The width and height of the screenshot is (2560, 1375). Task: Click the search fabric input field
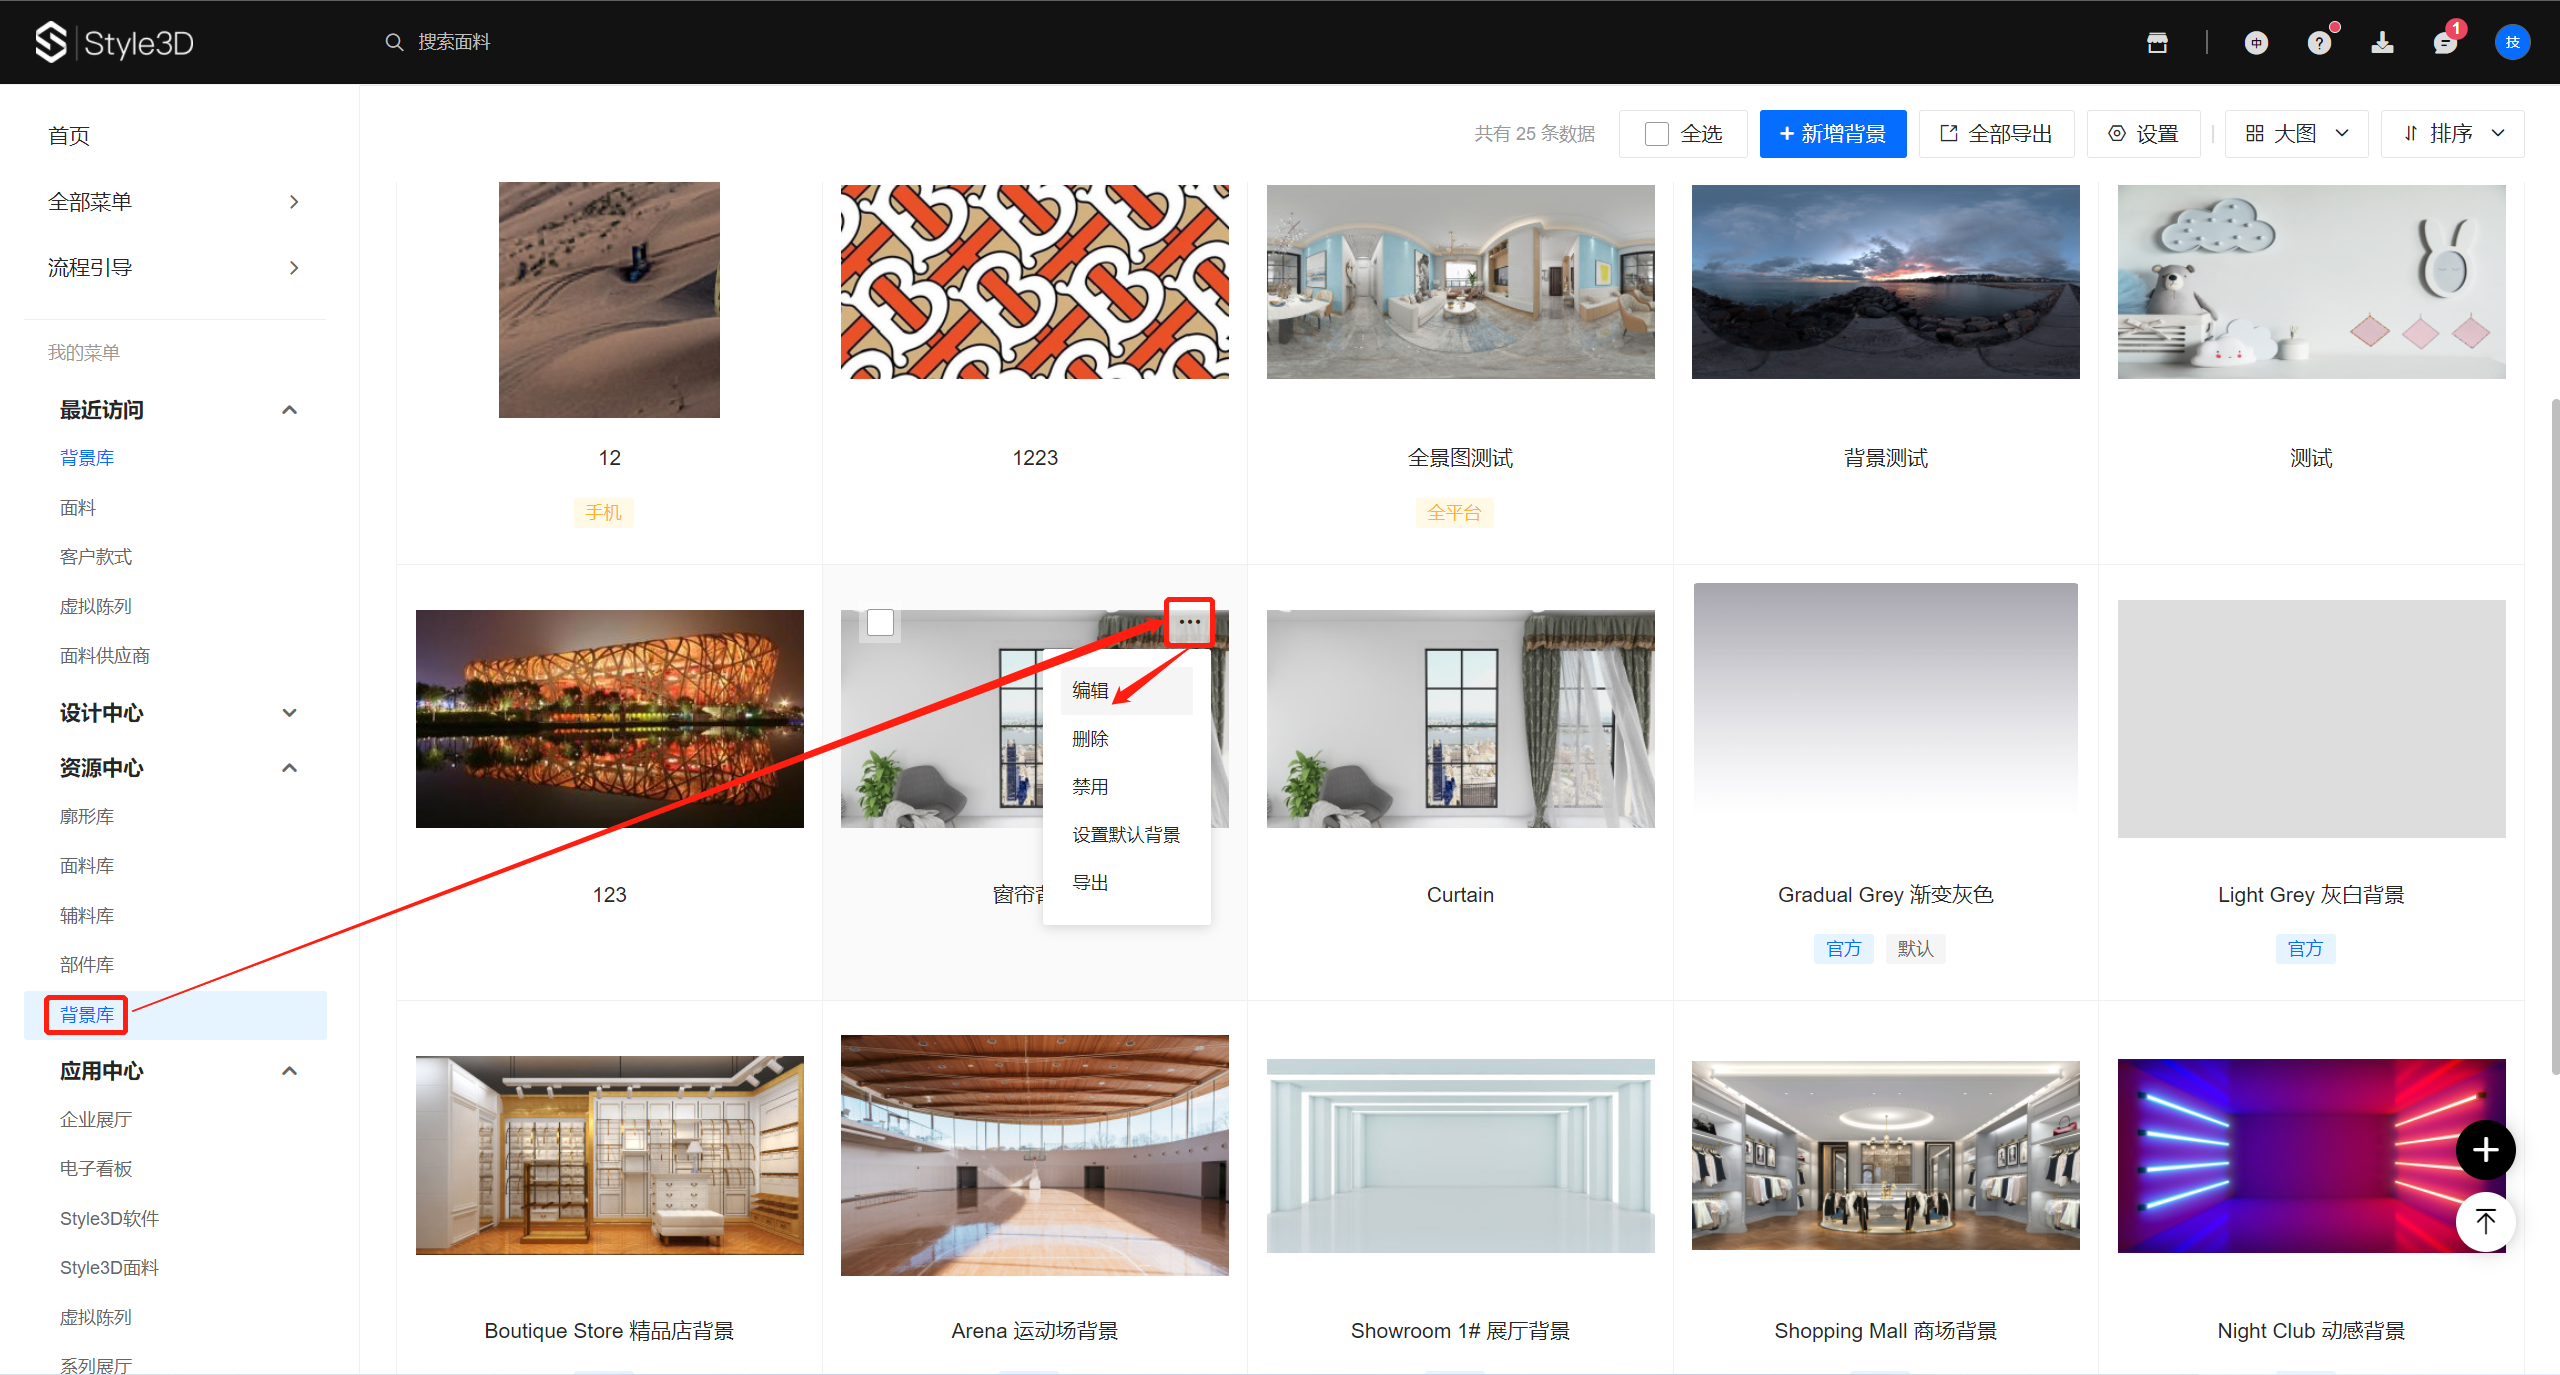coord(454,42)
